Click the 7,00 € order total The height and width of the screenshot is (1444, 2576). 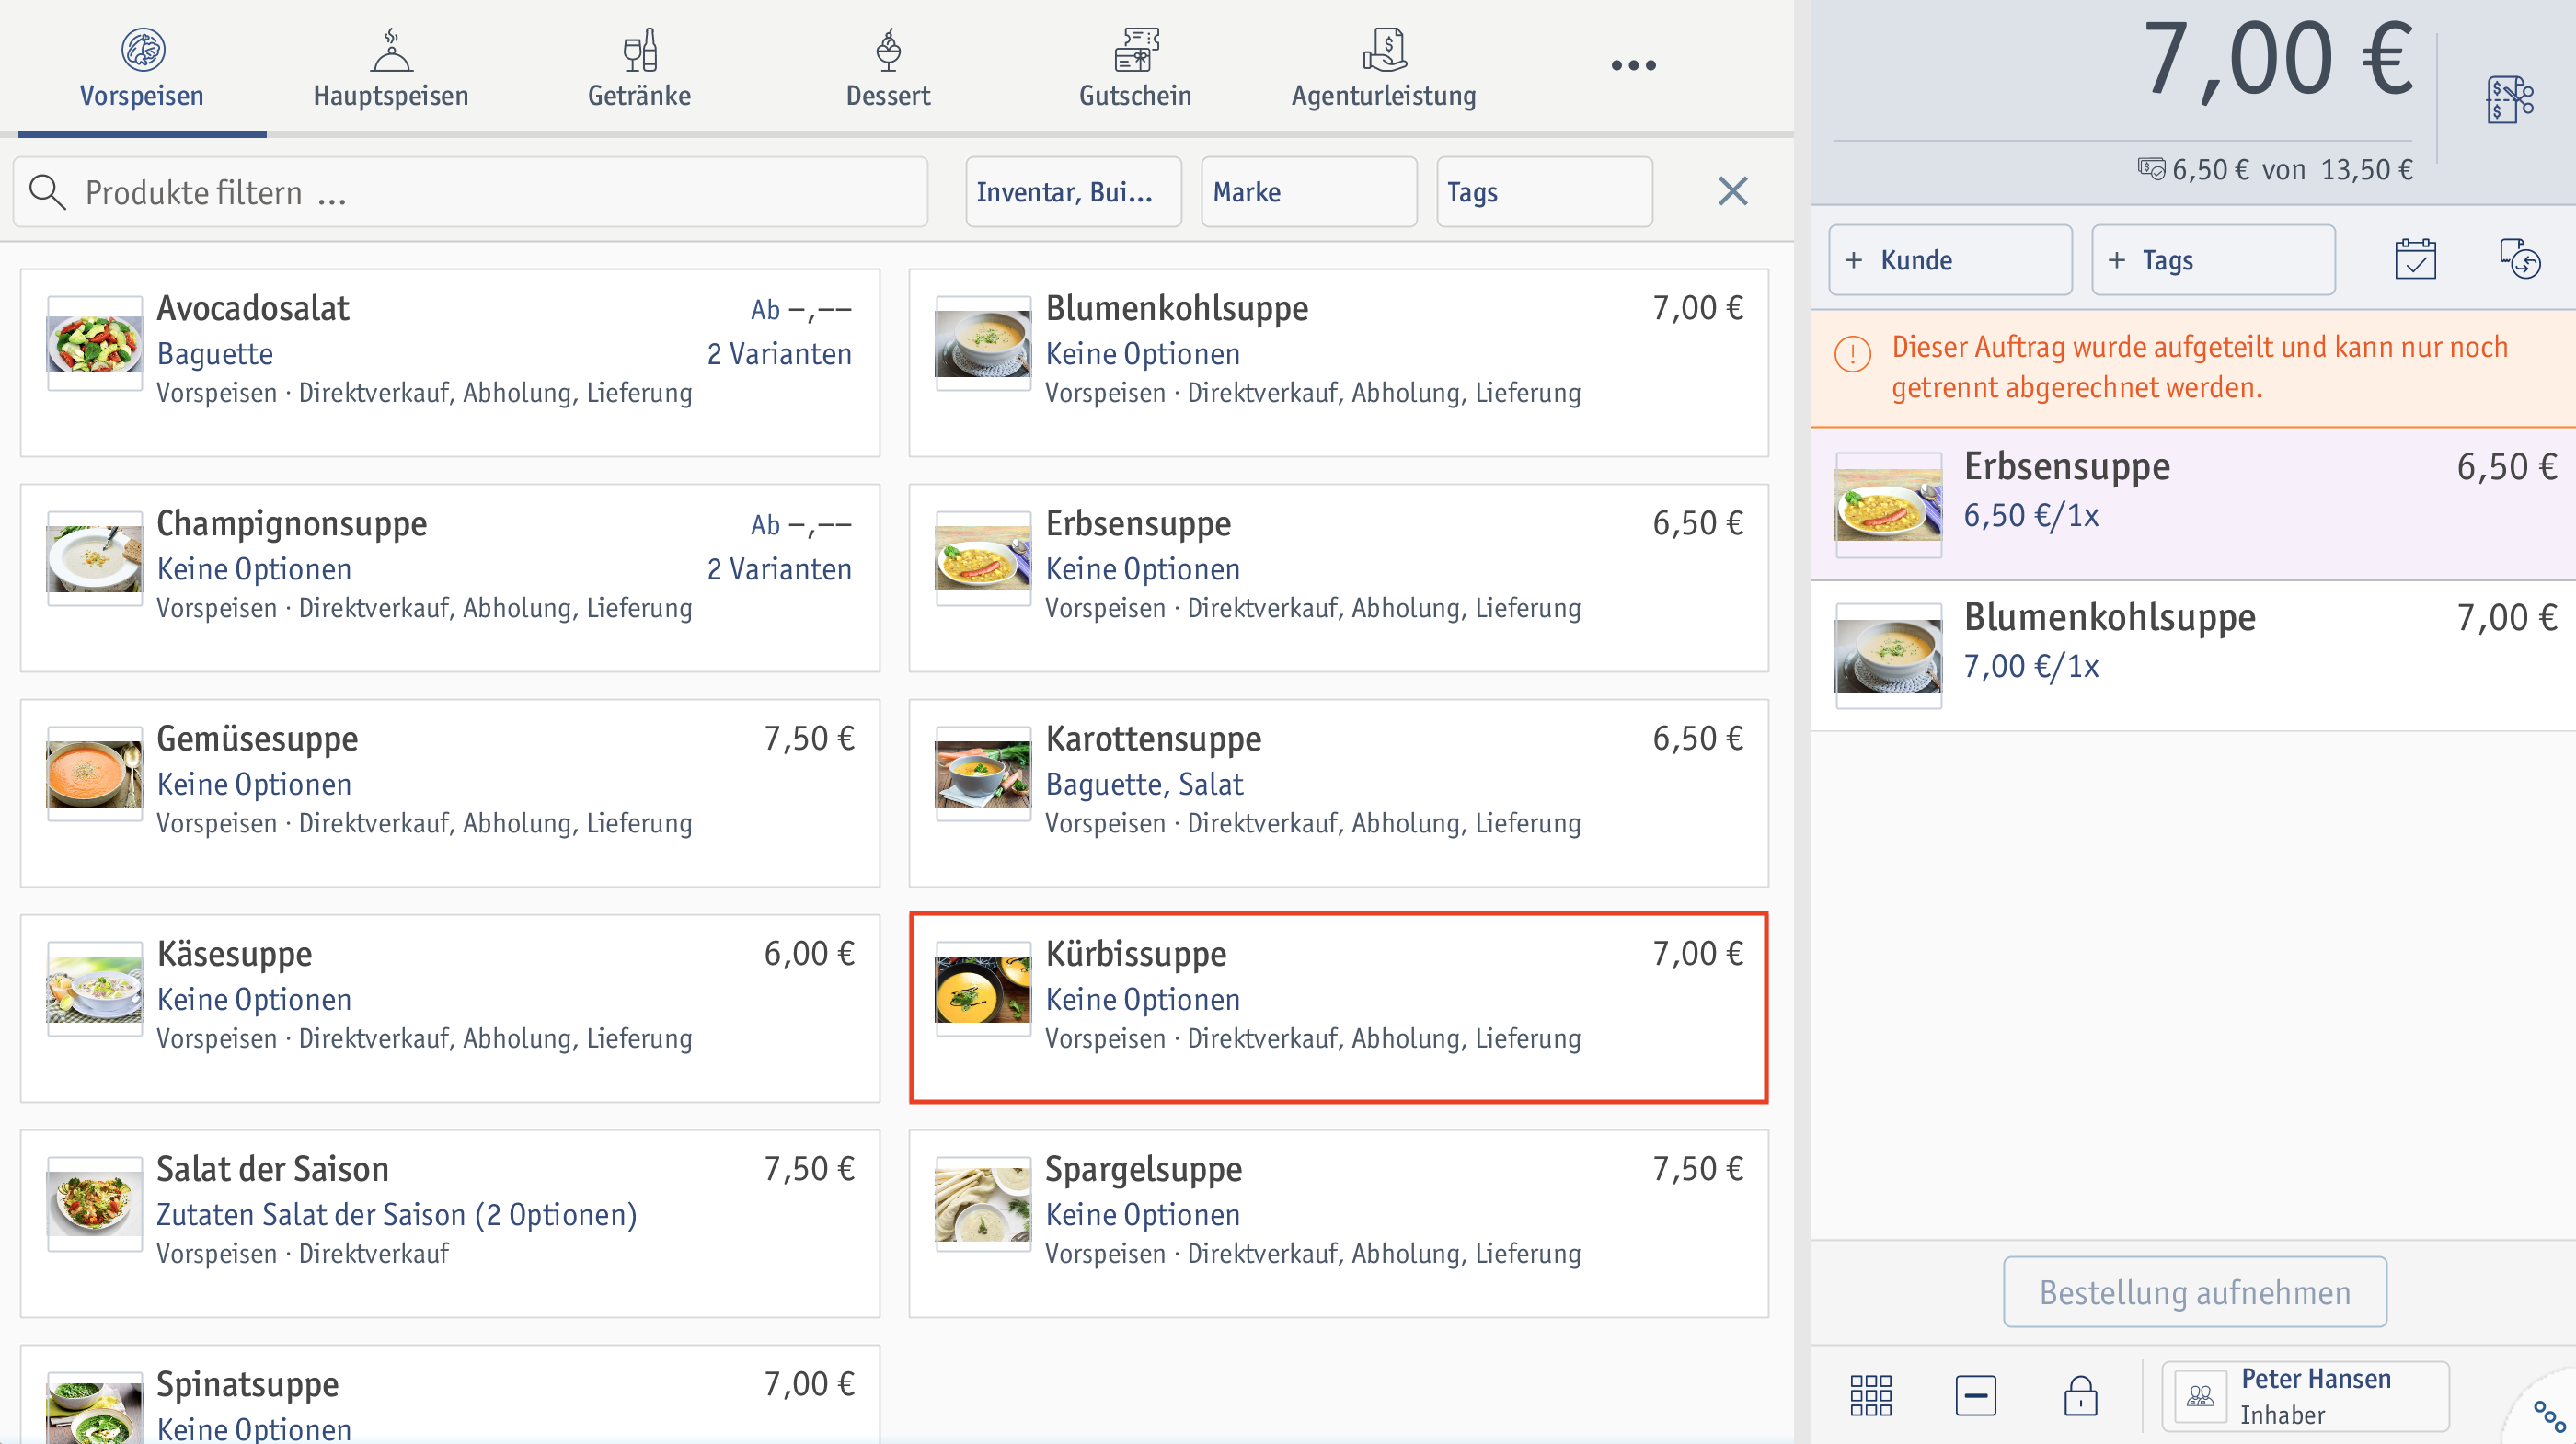point(2277,60)
